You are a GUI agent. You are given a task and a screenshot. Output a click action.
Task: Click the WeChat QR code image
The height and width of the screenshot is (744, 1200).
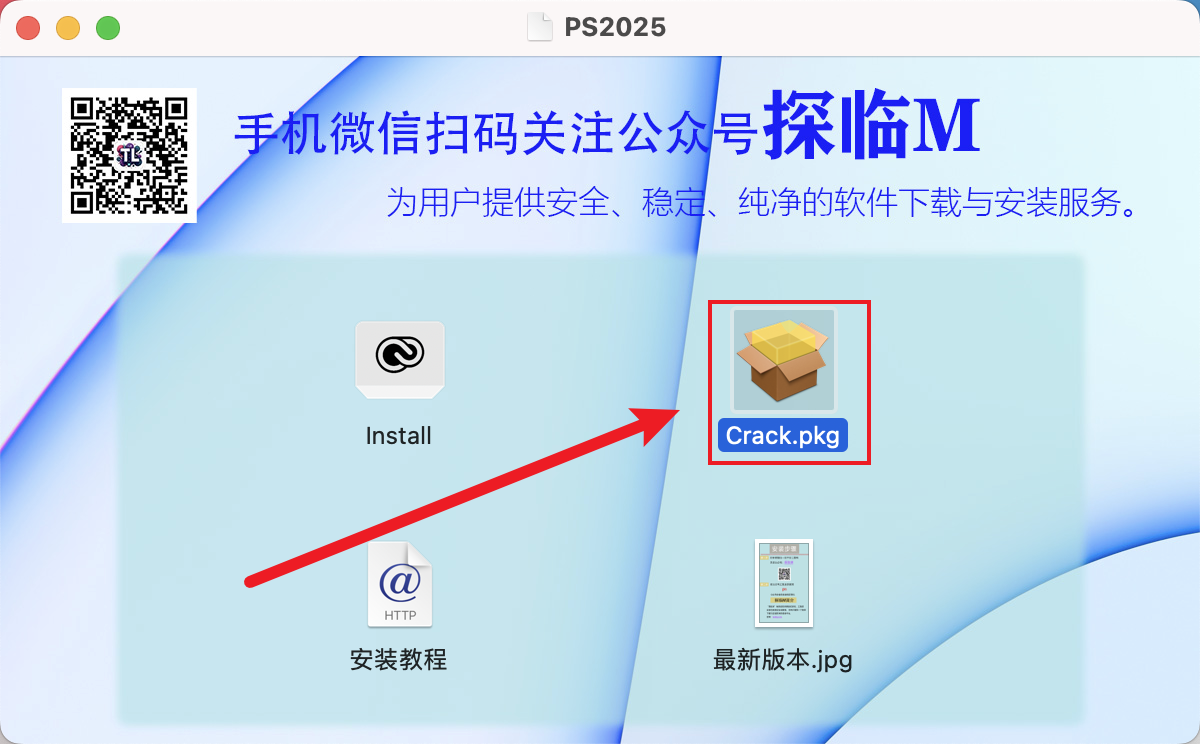pyautogui.click(x=129, y=155)
